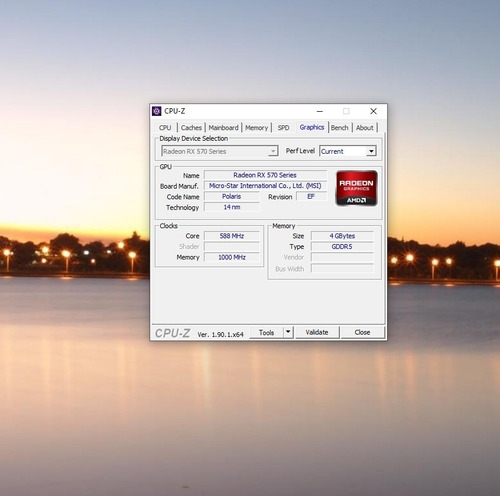The image size is (500, 496).
Task: Click the Board Manuf. Micro-Star International field
Action: tap(265, 186)
